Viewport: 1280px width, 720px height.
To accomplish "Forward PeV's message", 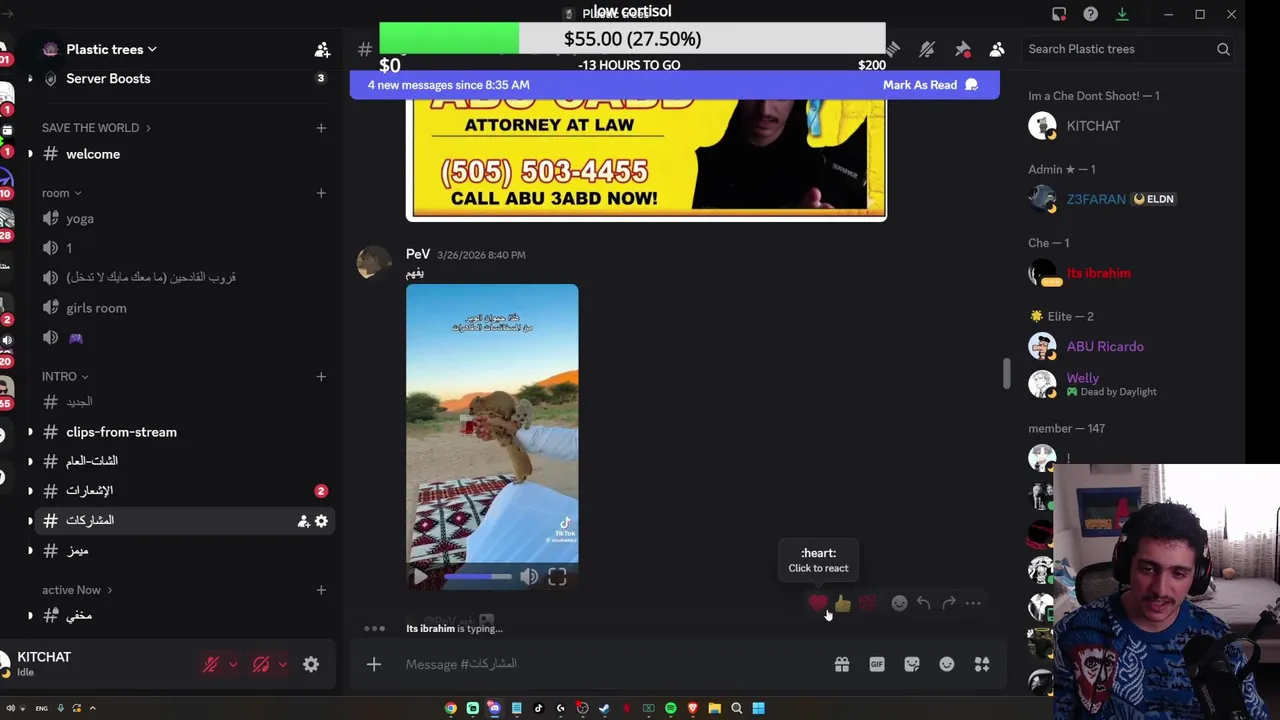I will tap(948, 603).
